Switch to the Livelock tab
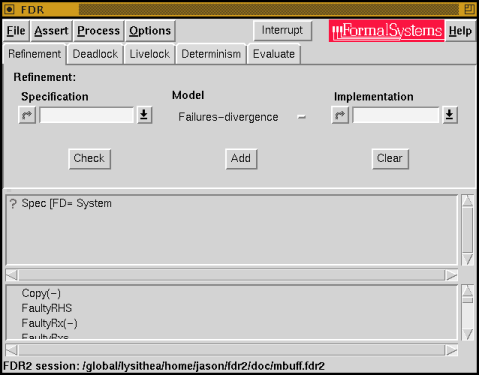The image size is (479, 375). tap(150, 54)
